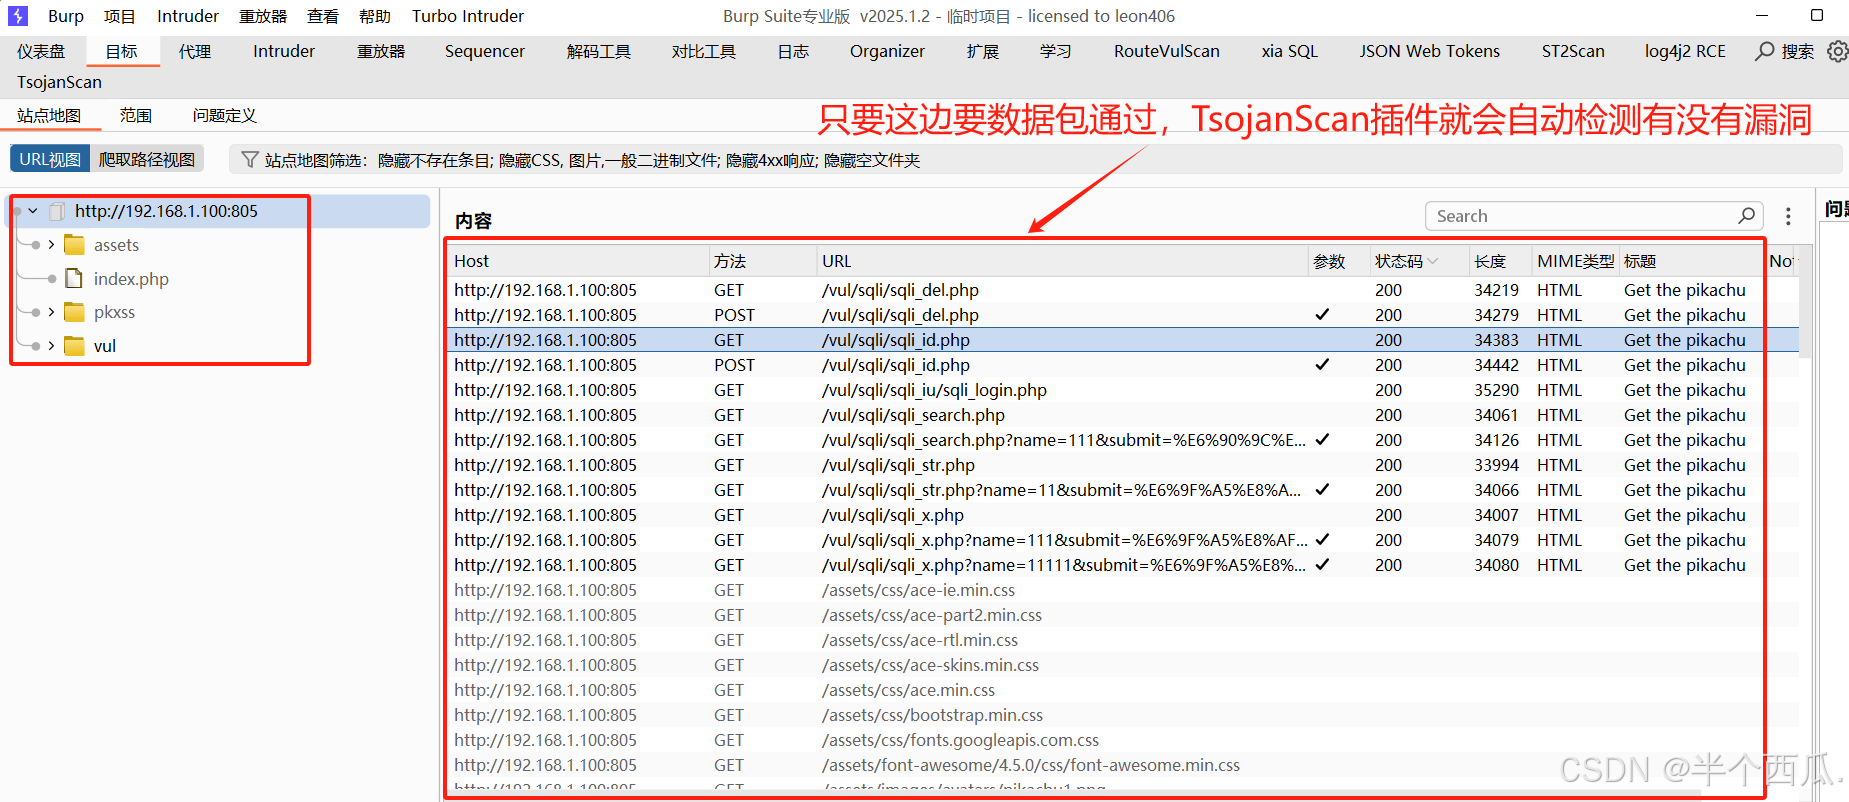Open the 查看 menu
Screen dimensions: 1849x802
(323, 16)
